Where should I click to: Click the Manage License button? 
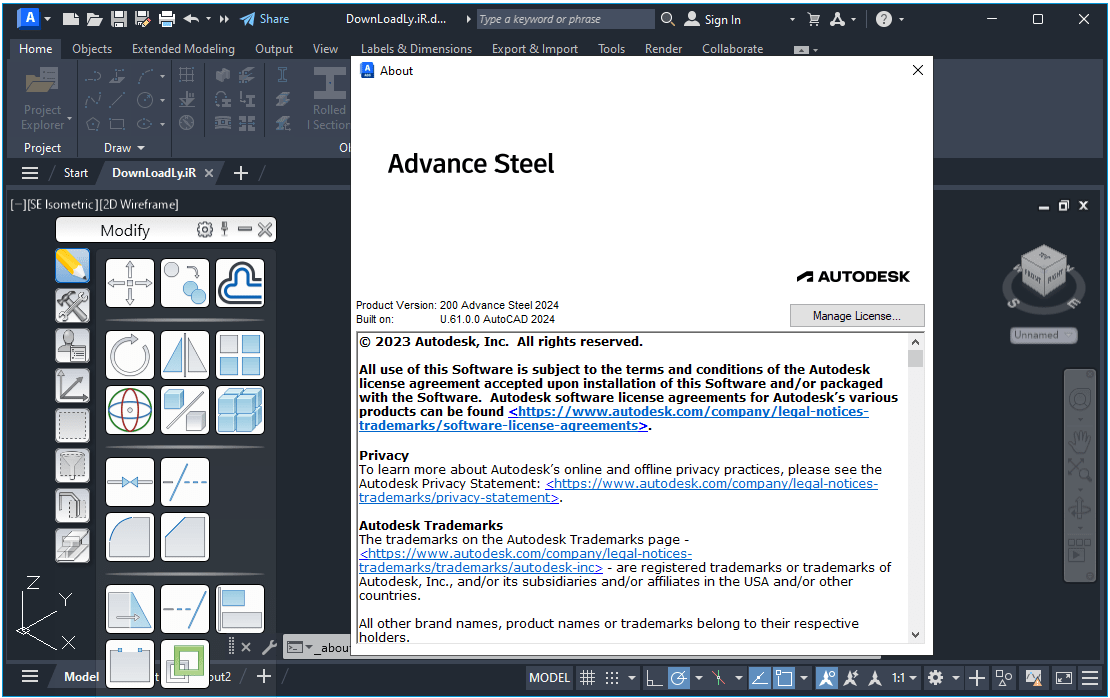tap(857, 315)
